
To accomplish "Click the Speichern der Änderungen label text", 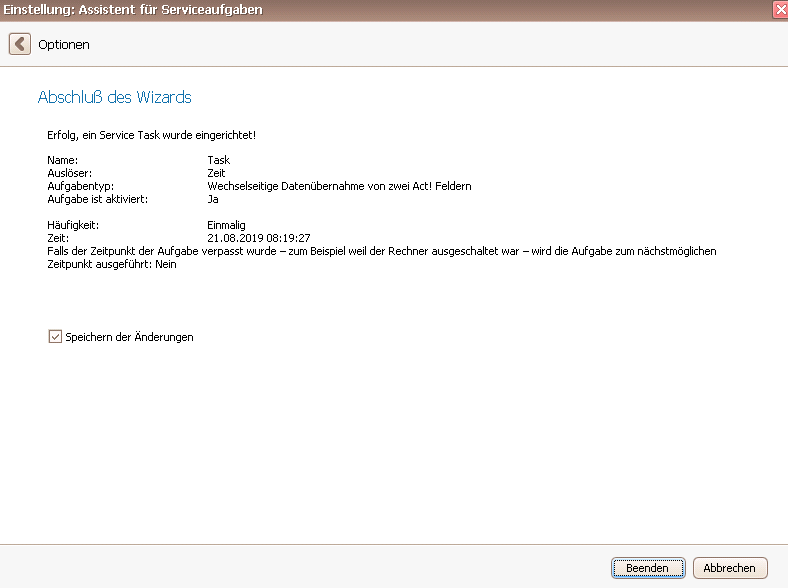I will pyautogui.click(x=129, y=337).
